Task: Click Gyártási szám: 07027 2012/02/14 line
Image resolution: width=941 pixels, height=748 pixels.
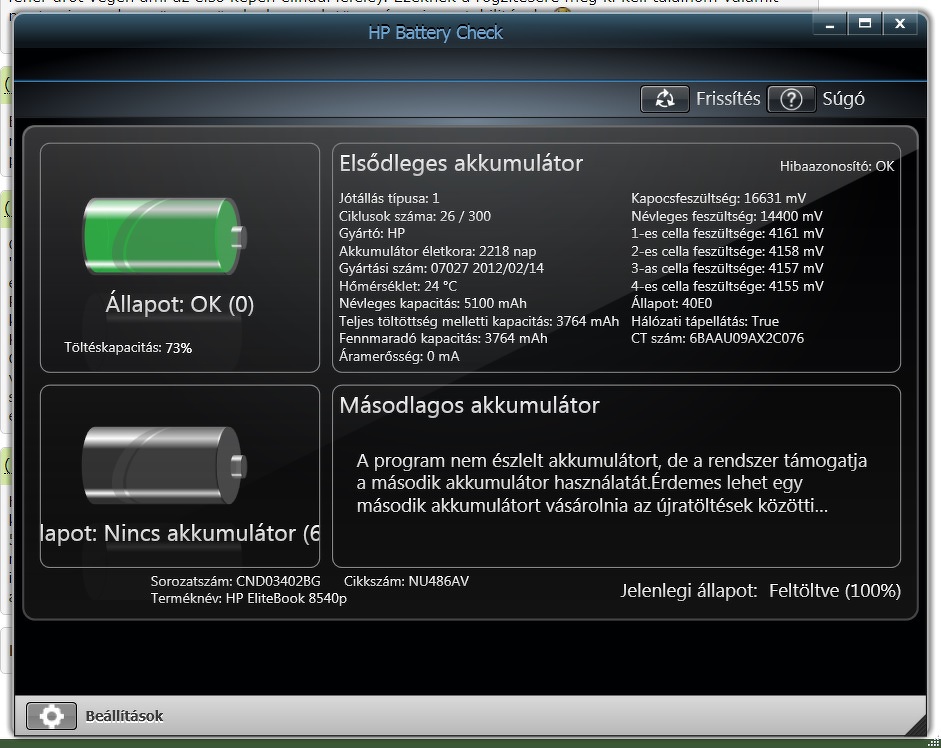Action: point(441,268)
